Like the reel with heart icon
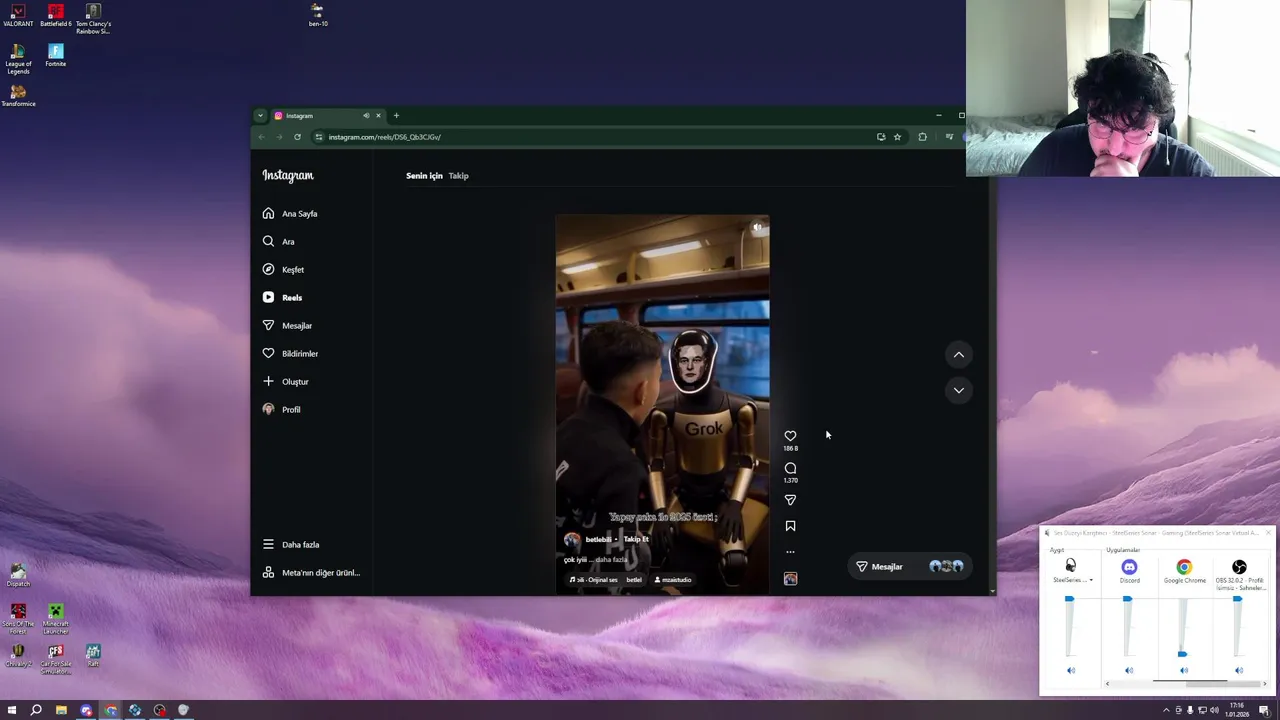This screenshot has height=720, width=1280. 790,436
